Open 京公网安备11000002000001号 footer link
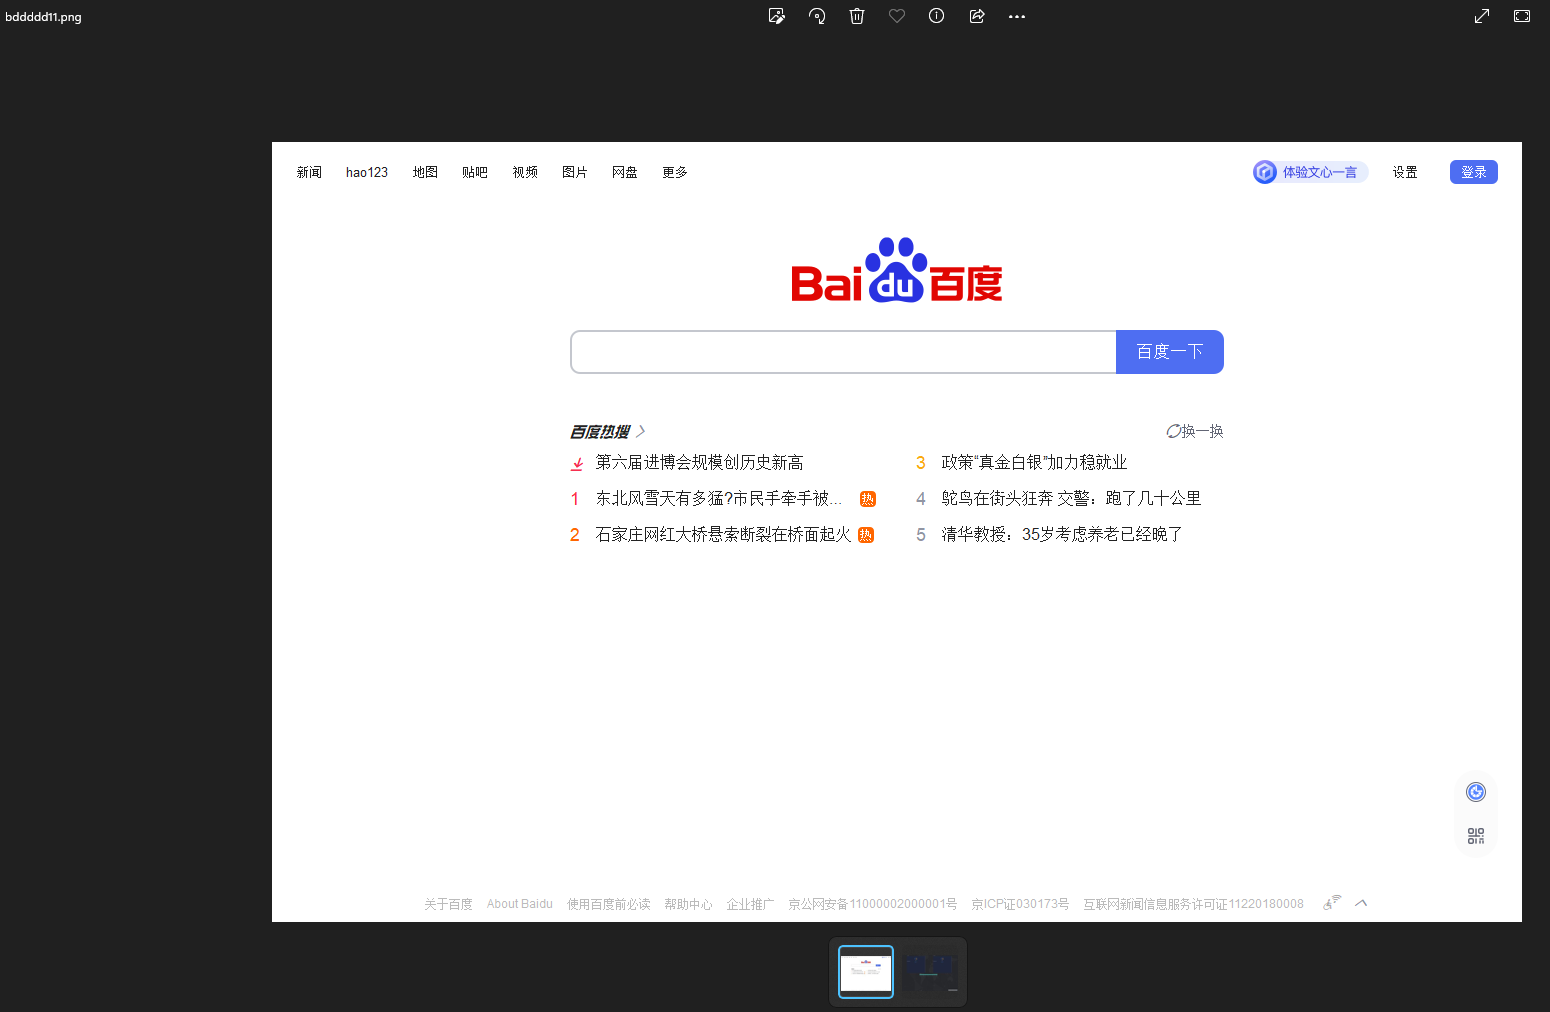1550x1012 pixels. [x=872, y=904]
